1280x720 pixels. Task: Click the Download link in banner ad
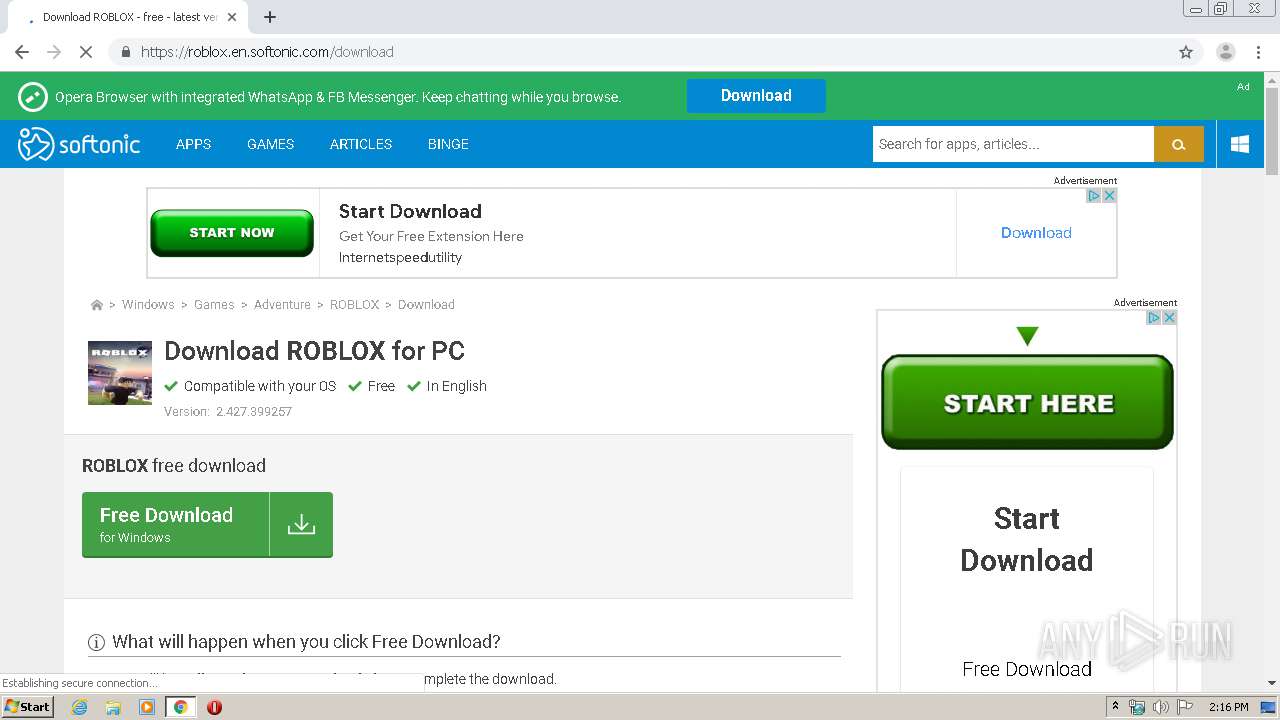tap(1036, 233)
